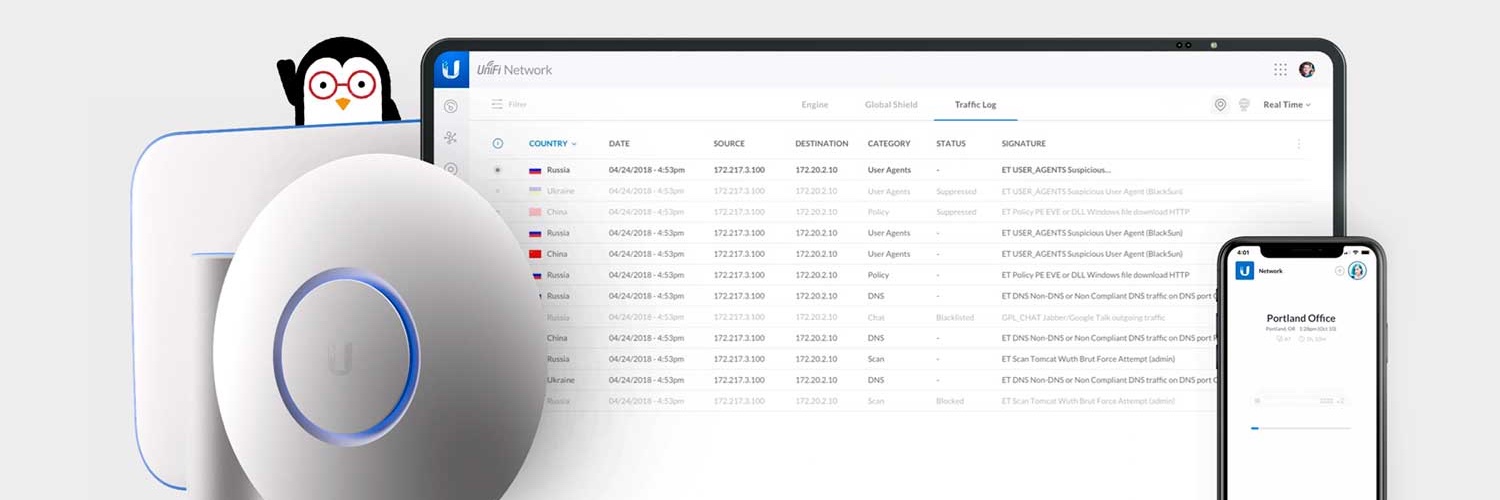Select the Traffic Log tab
The image size is (1500, 500).
coord(975,104)
